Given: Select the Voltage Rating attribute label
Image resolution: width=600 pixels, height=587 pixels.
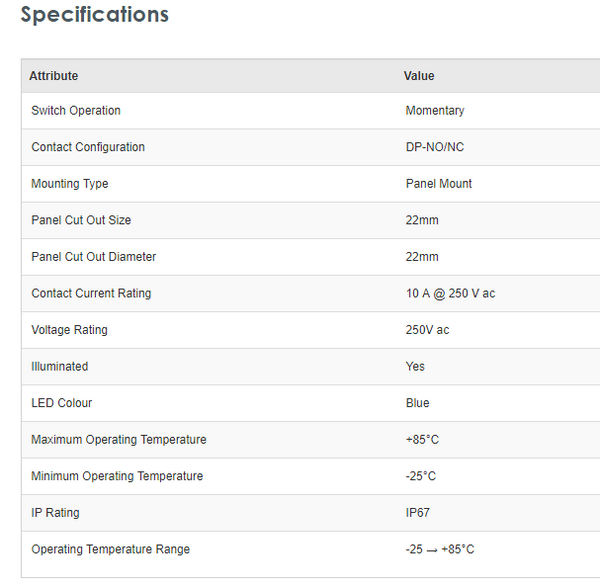Looking at the screenshot, I should pos(69,330).
